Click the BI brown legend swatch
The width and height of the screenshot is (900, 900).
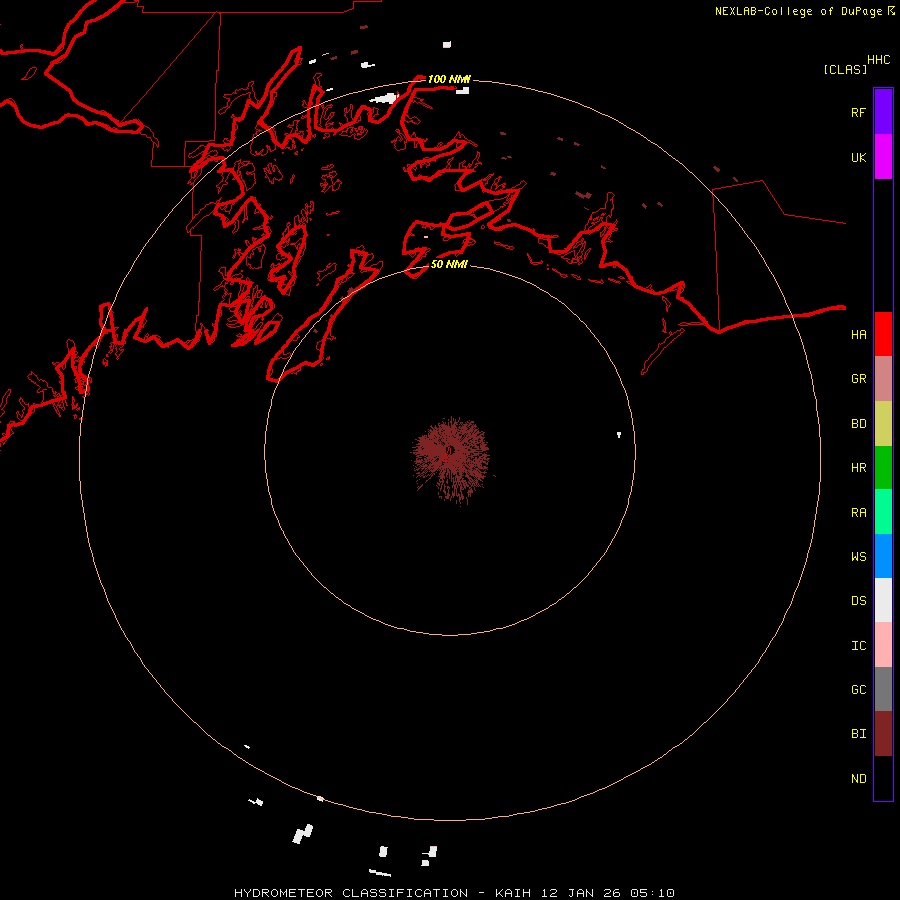(883, 734)
